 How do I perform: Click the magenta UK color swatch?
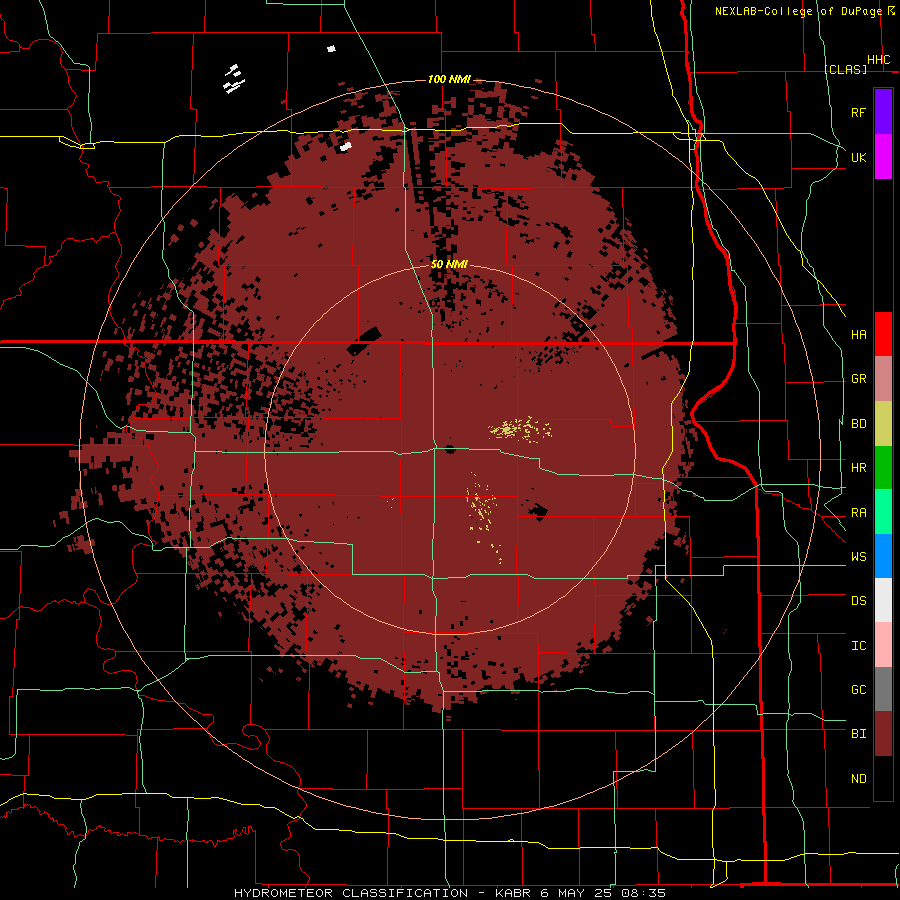883,157
